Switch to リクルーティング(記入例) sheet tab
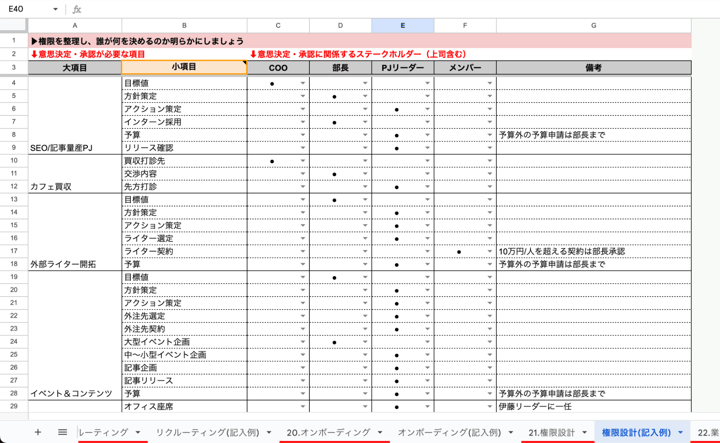720x443 pixels. (207, 432)
